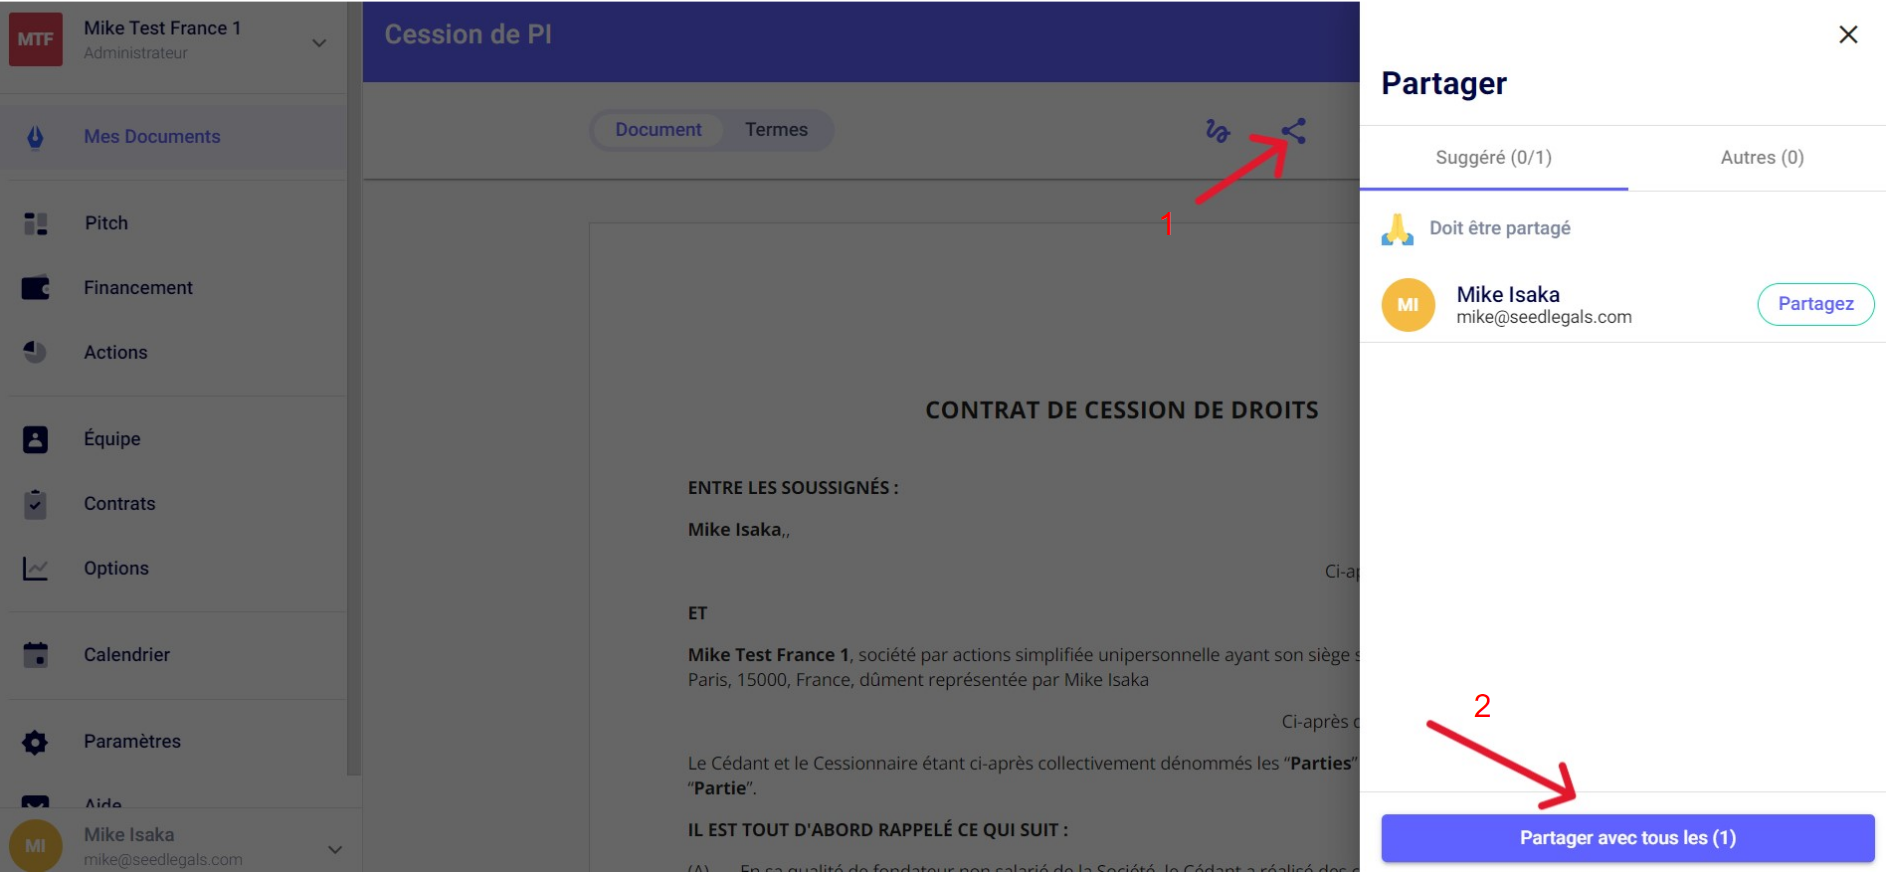Image resolution: width=1886 pixels, height=874 pixels.
Task: Select the Actions pie chart icon
Action: pos(36,352)
